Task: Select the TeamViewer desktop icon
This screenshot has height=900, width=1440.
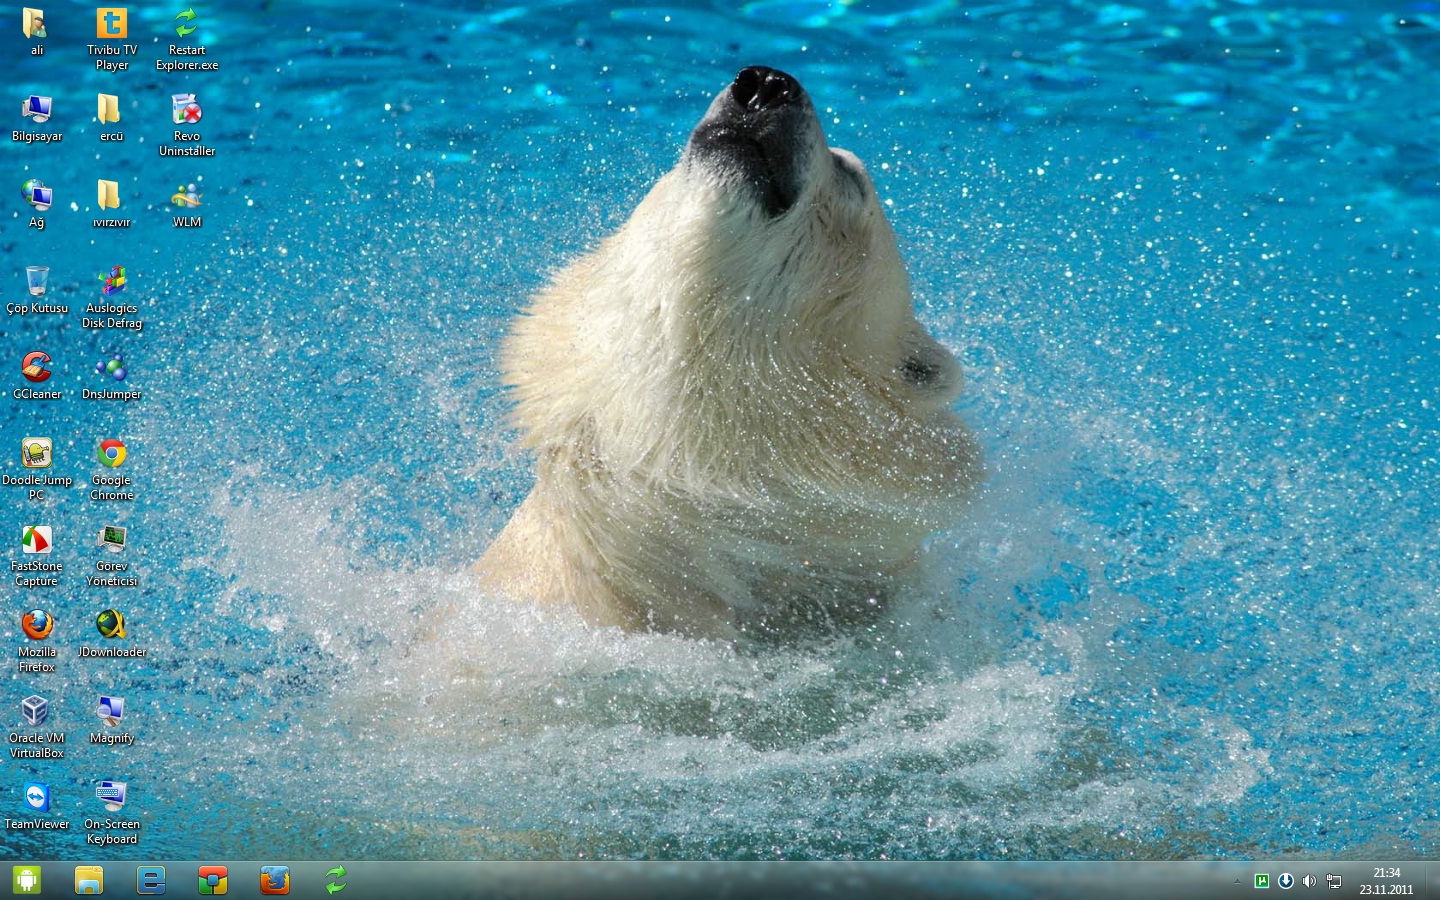Action: coord(37,806)
